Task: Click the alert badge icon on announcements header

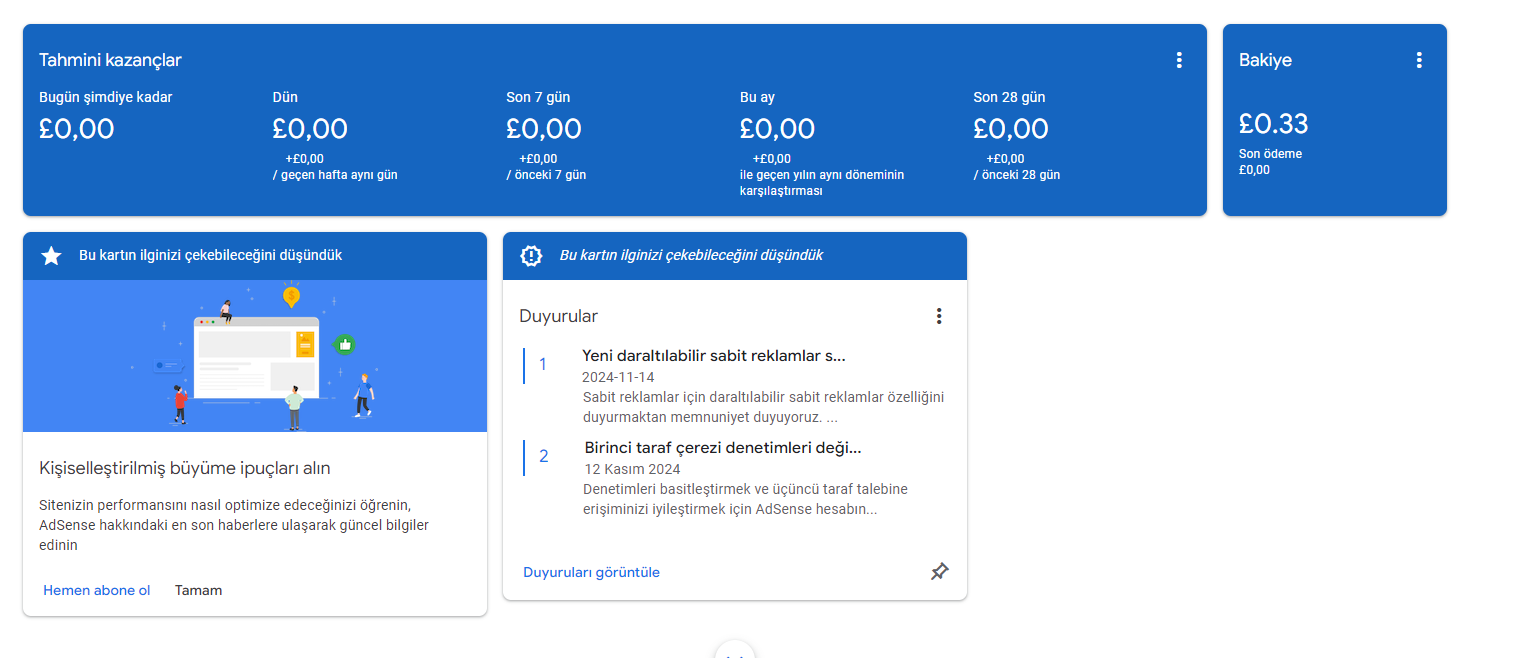Action: 531,256
